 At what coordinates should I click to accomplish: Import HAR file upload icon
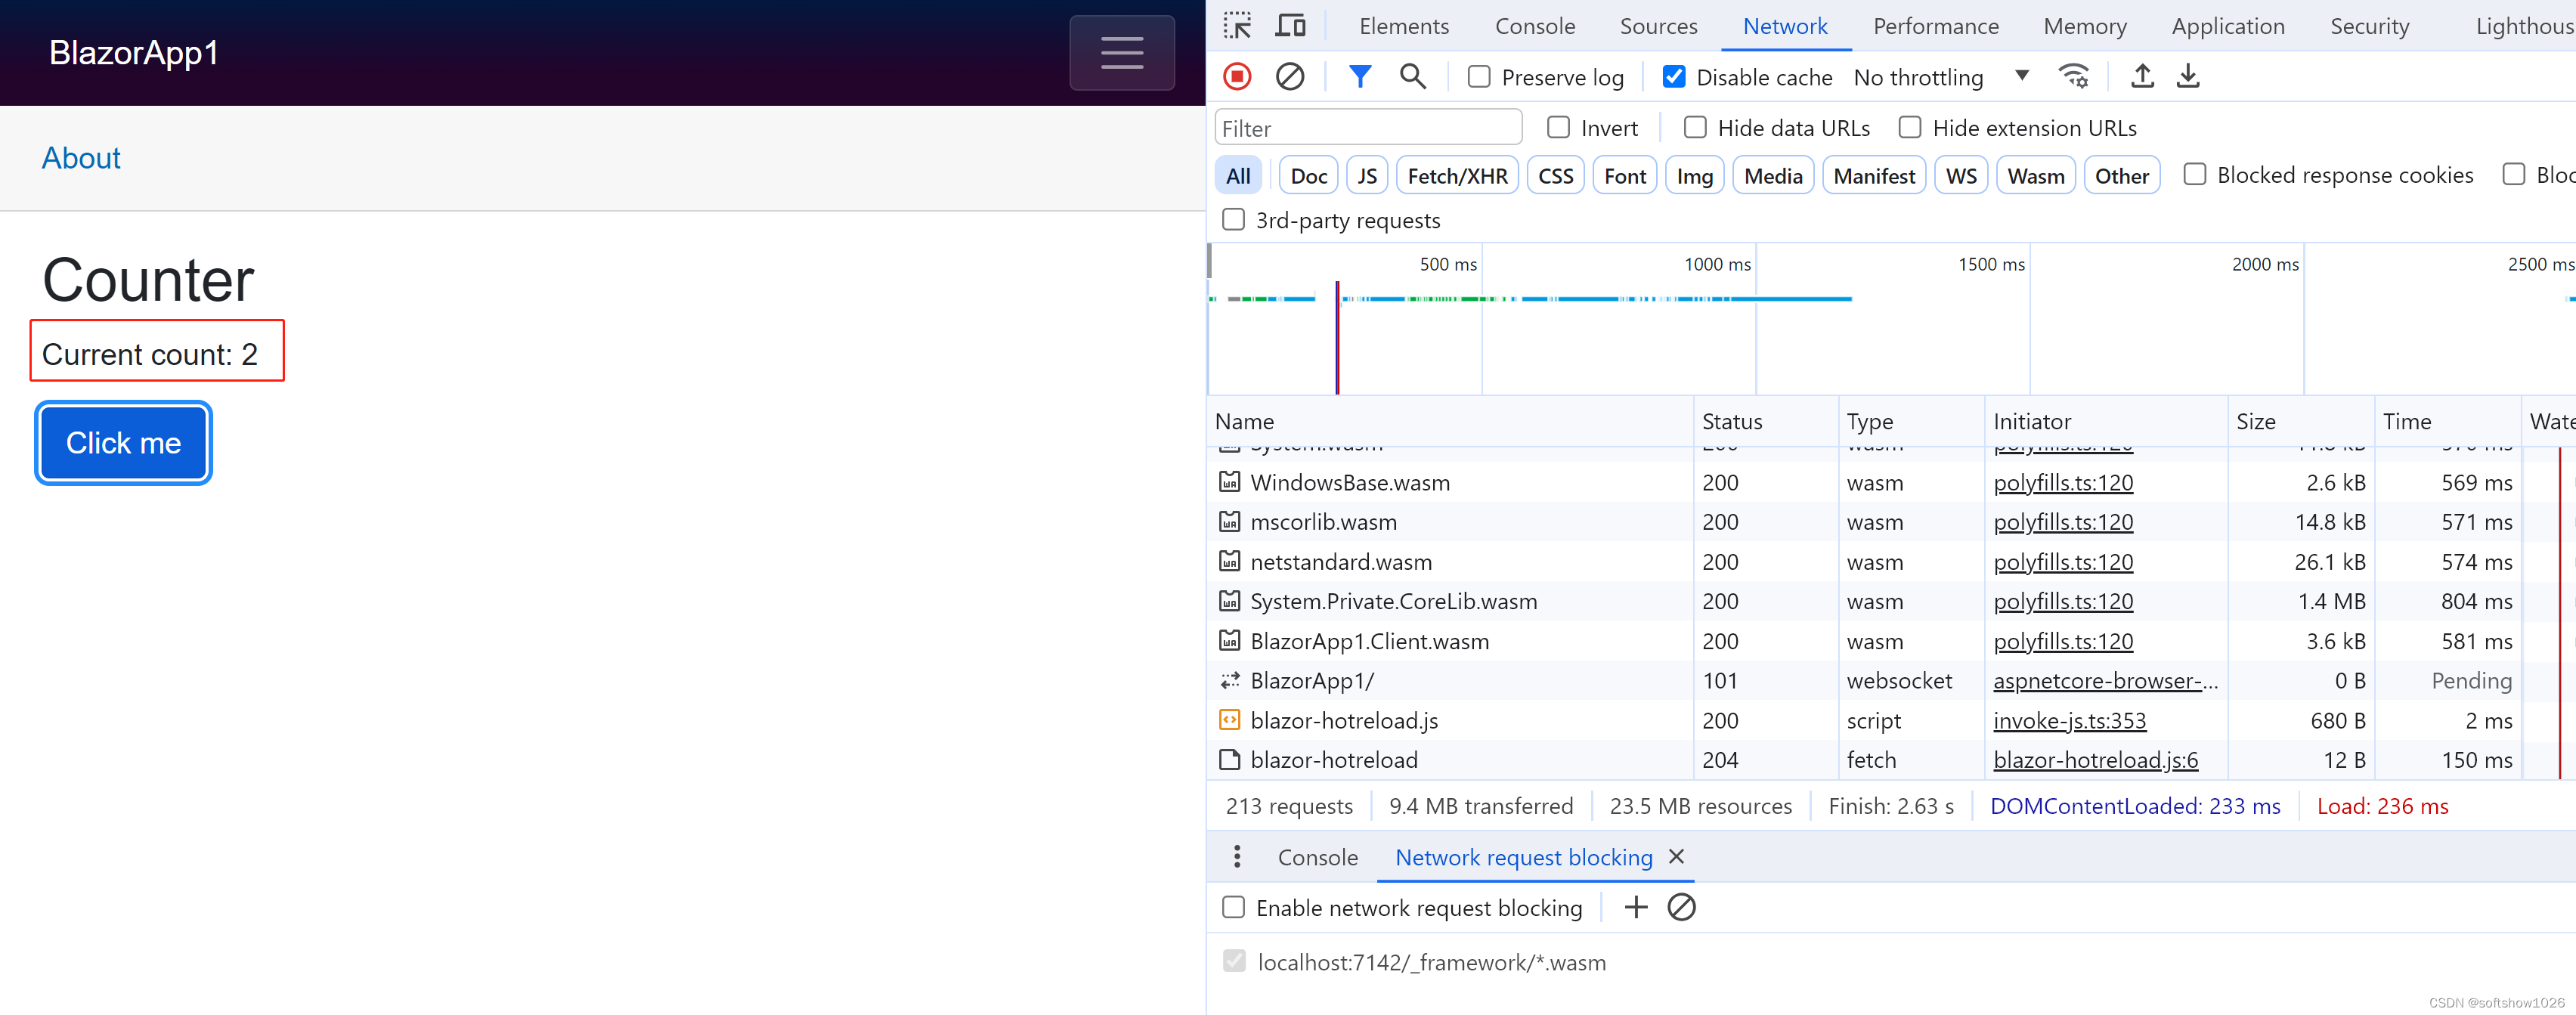2142,76
